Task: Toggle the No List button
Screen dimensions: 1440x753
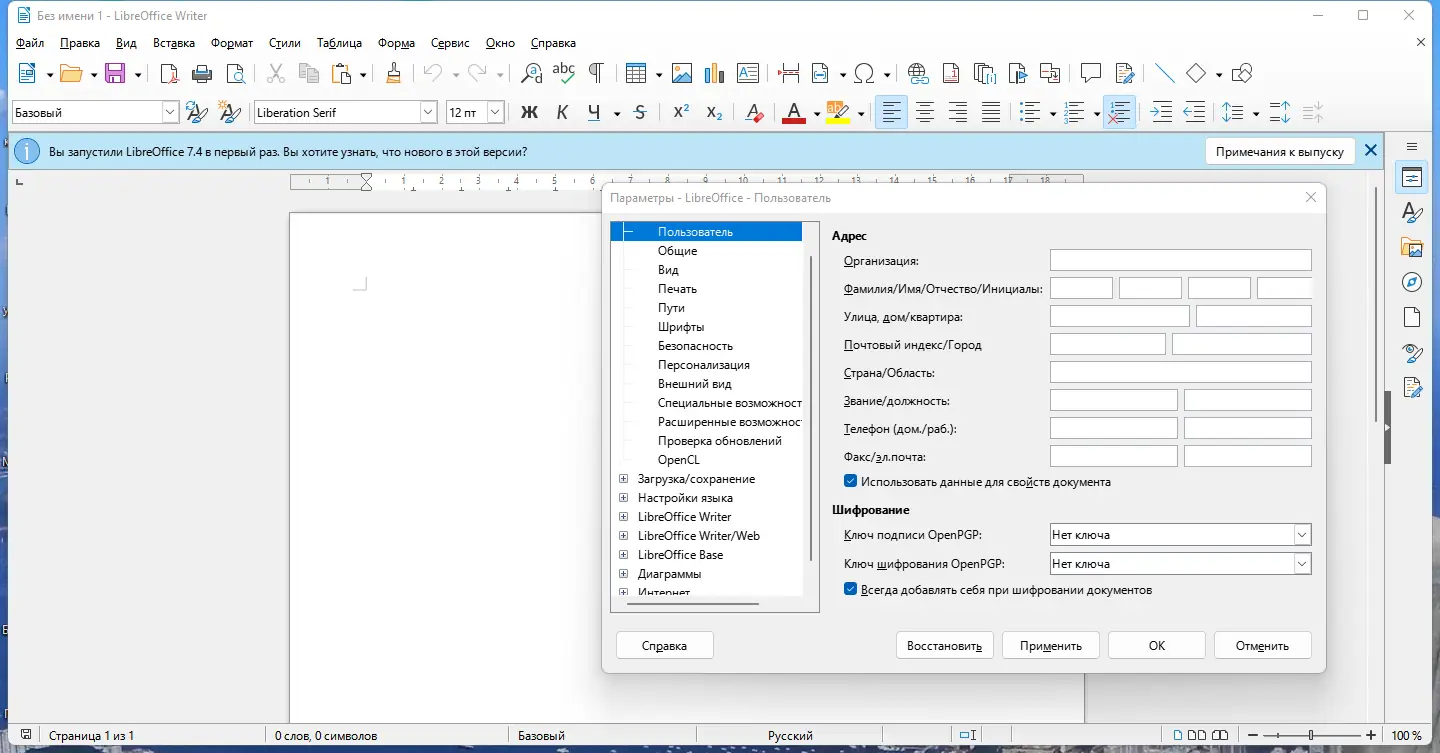Action: 1120,112
